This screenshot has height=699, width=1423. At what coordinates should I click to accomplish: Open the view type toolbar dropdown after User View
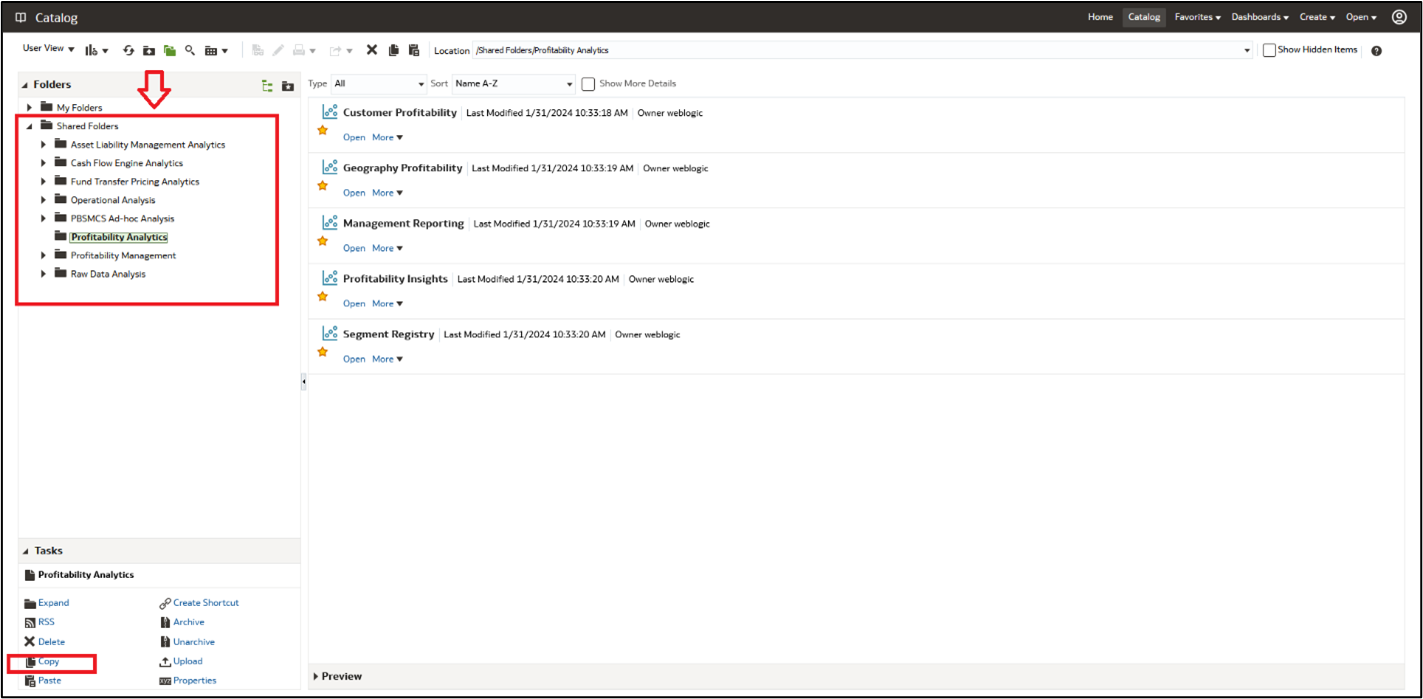tap(97, 50)
